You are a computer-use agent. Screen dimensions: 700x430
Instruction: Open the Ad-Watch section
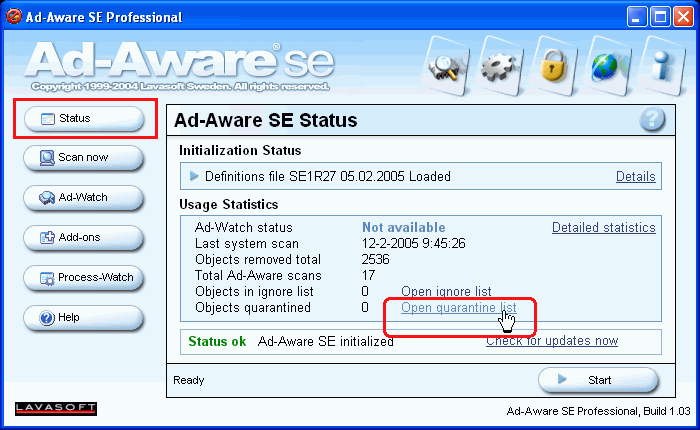83,198
